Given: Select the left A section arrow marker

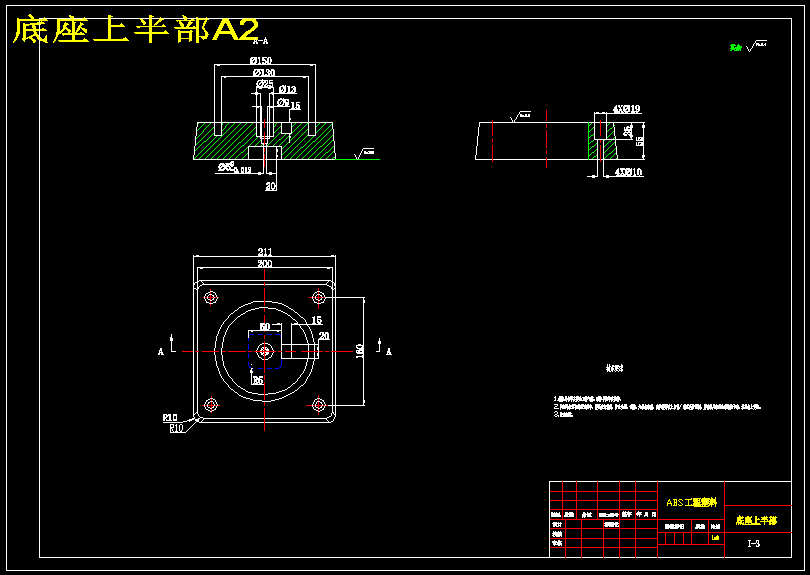Looking at the screenshot, I should tap(166, 346).
